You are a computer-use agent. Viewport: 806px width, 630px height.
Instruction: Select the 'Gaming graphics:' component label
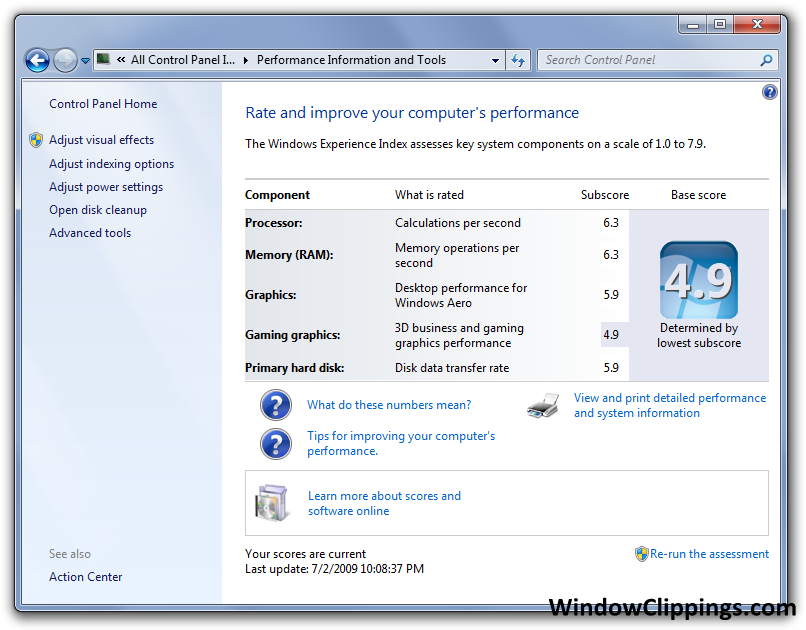[x=292, y=335]
